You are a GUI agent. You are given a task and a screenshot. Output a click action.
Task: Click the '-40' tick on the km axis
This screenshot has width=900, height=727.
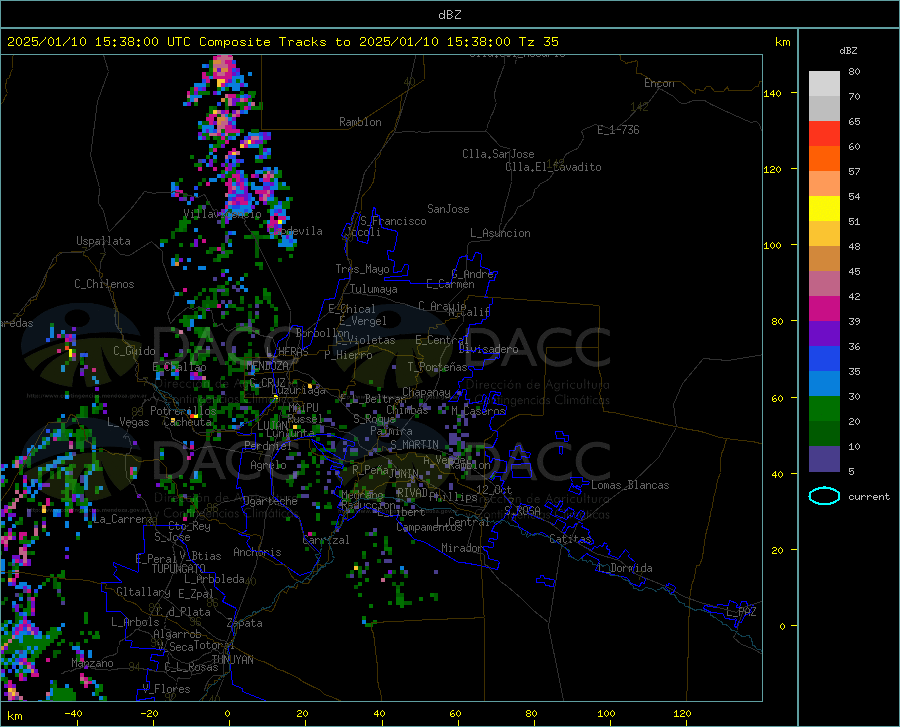tap(73, 714)
